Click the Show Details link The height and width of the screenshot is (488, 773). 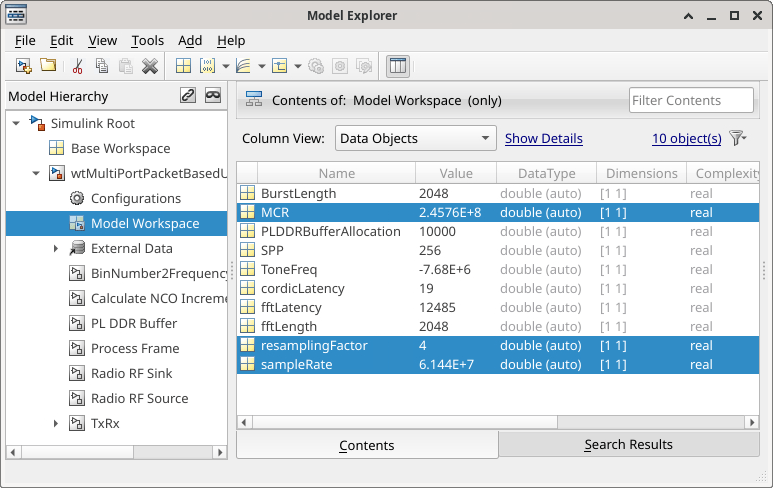tap(543, 138)
